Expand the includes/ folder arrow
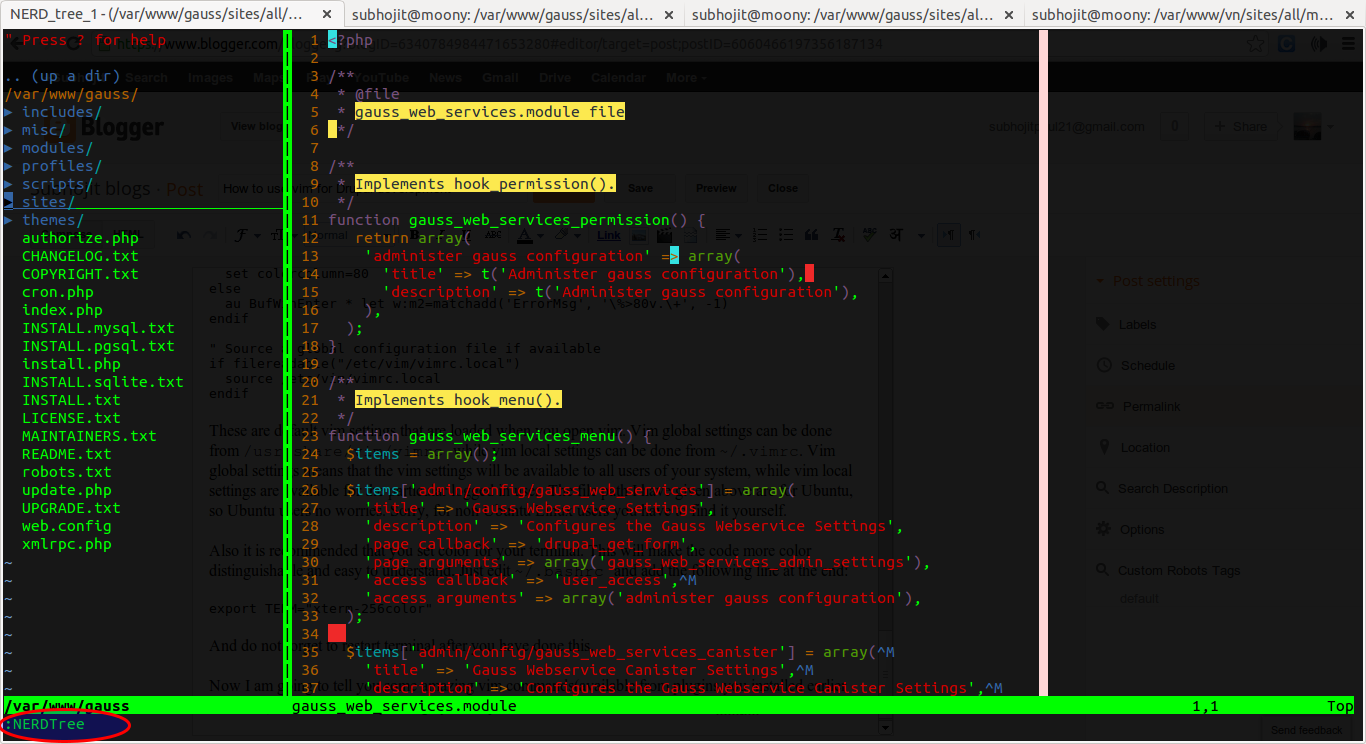The height and width of the screenshot is (744, 1366). tap(9, 112)
